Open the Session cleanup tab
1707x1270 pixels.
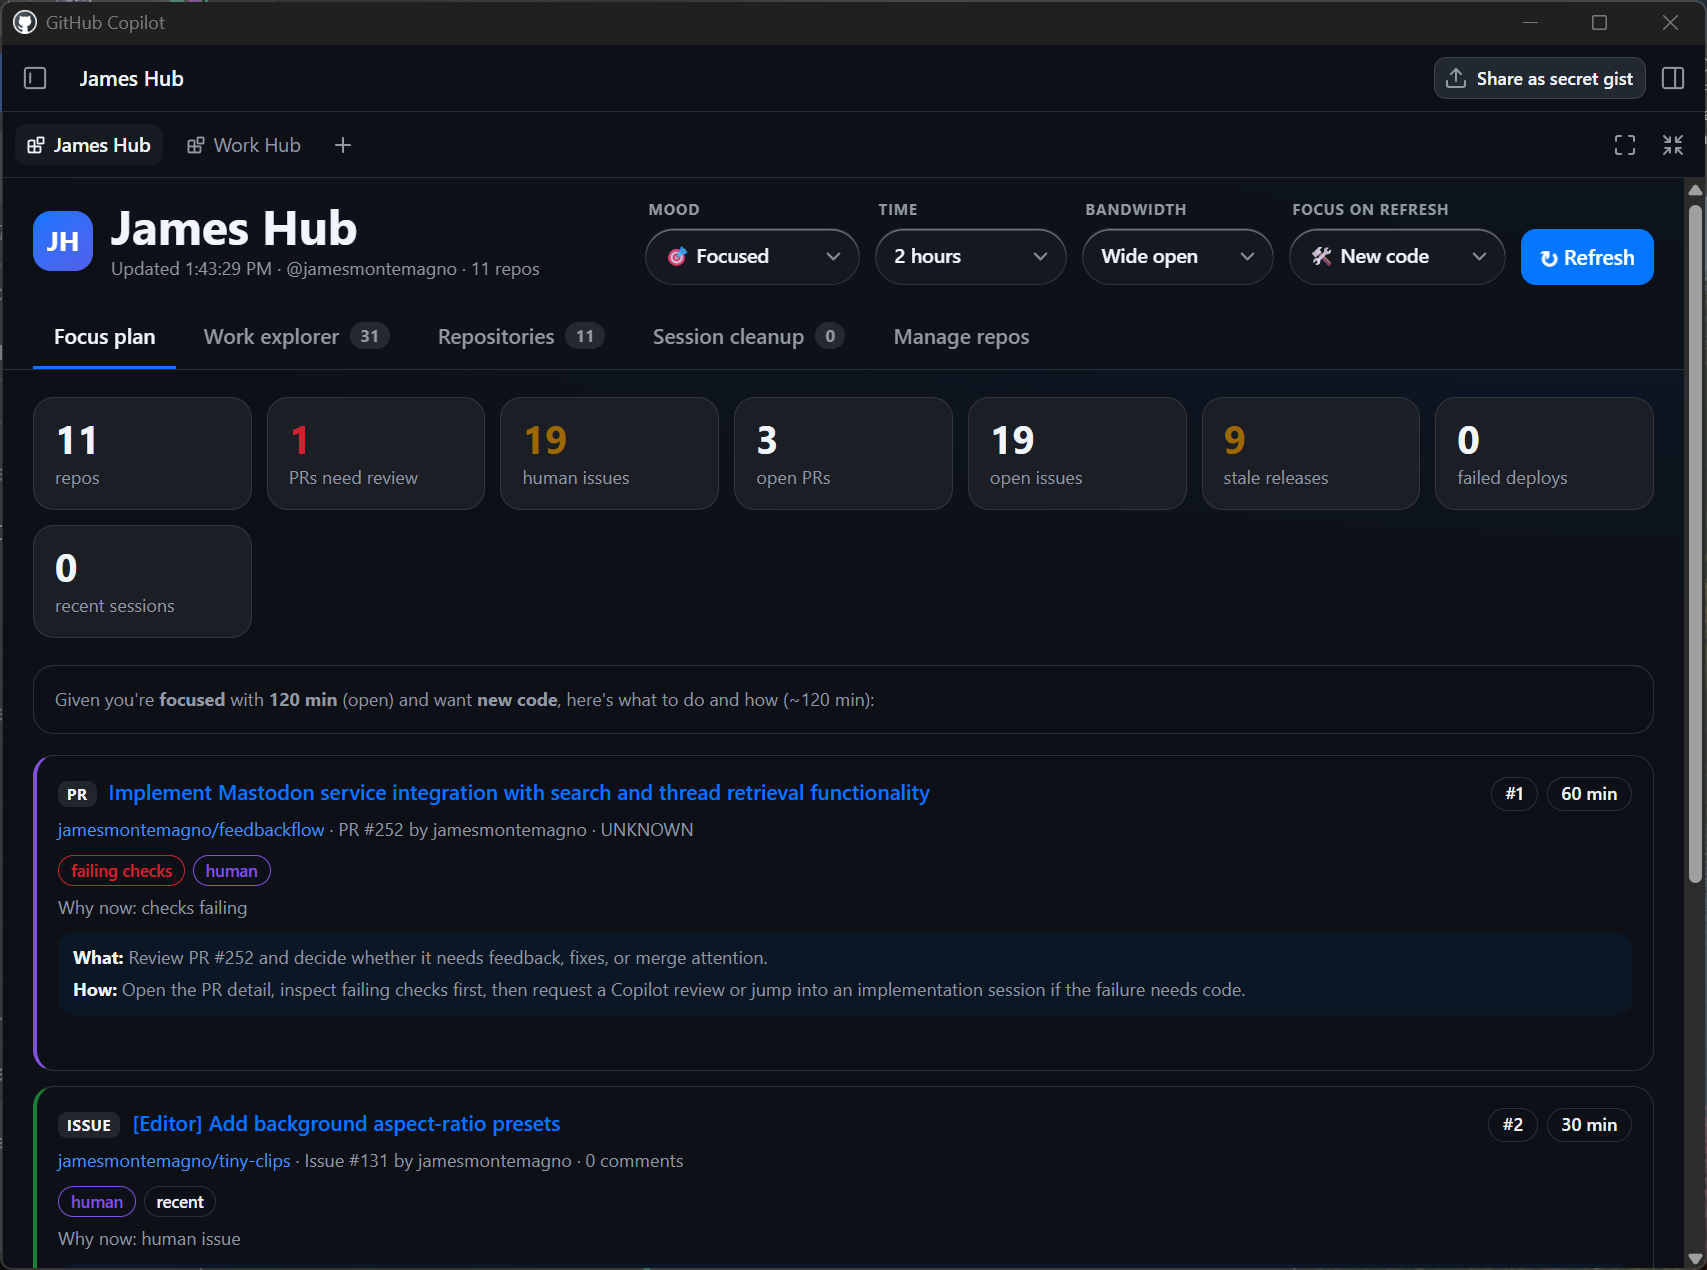coord(748,337)
